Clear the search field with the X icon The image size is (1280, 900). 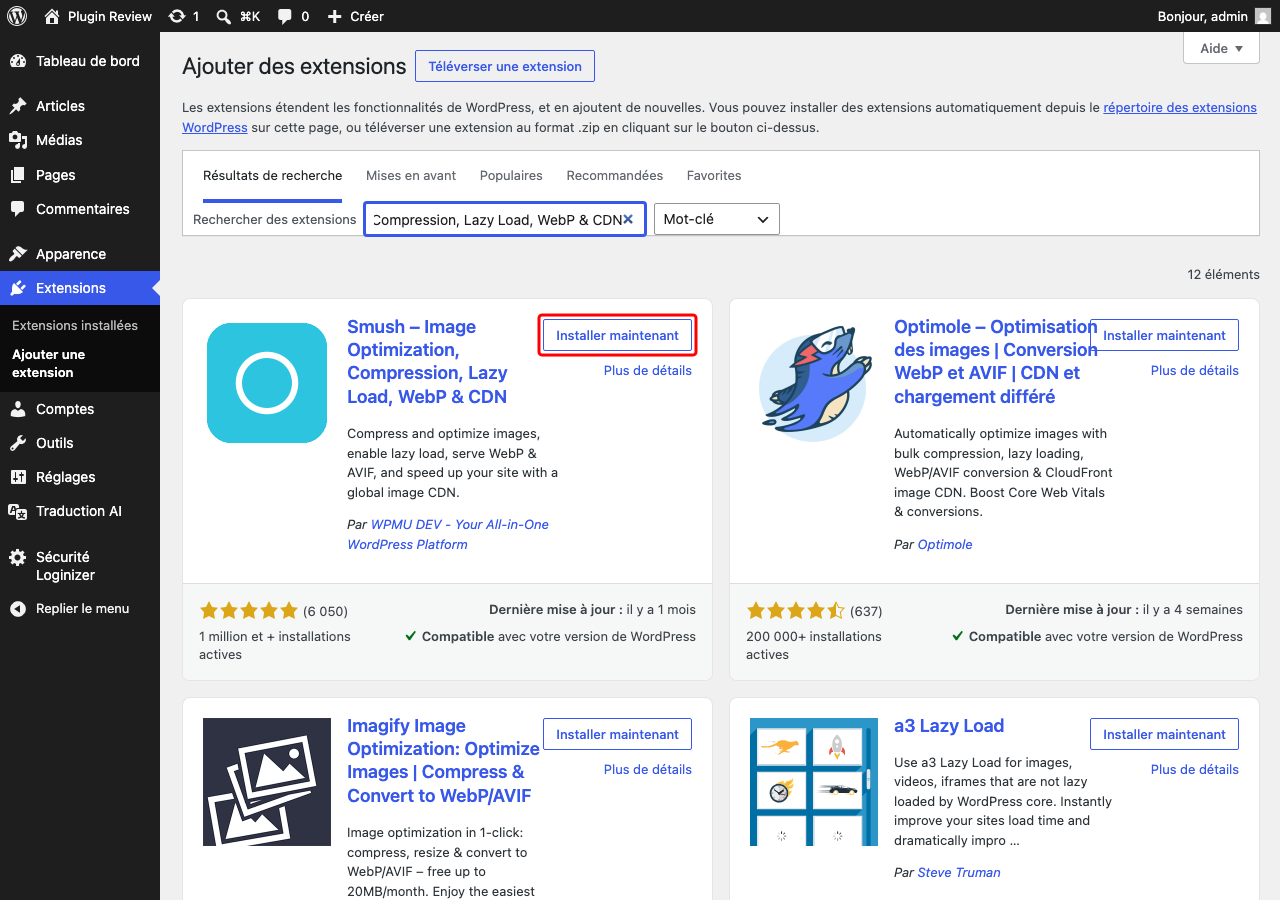(628, 219)
